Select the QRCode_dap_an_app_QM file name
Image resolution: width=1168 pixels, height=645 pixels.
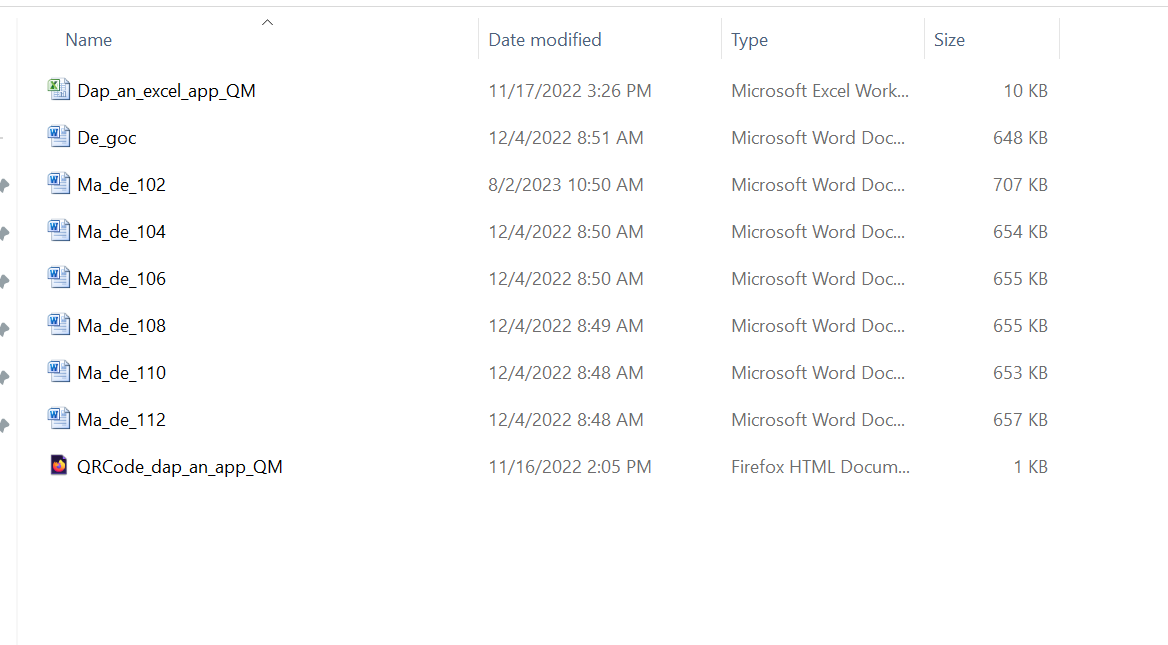[180, 467]
